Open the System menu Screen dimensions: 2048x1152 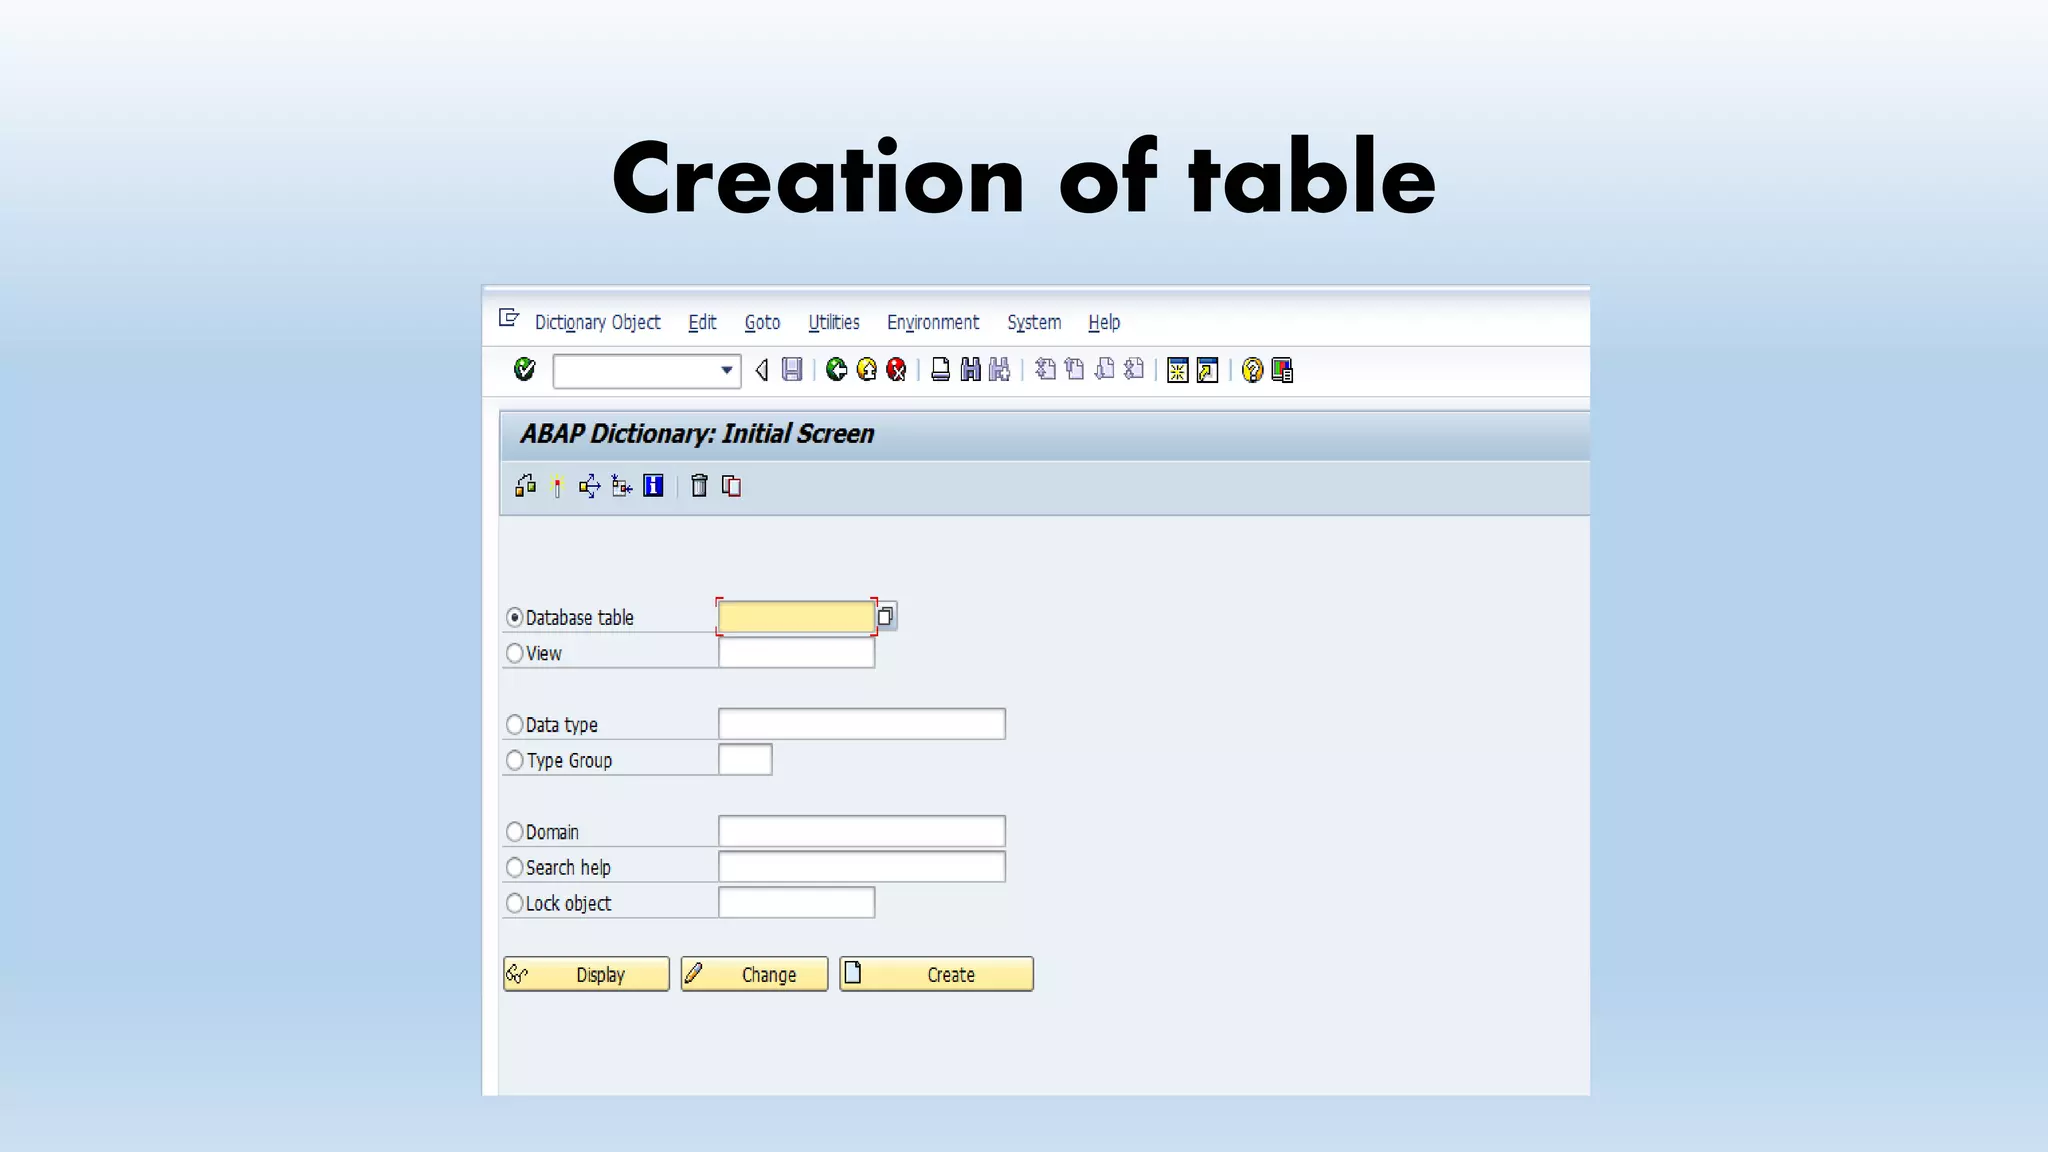point(1033,322)
